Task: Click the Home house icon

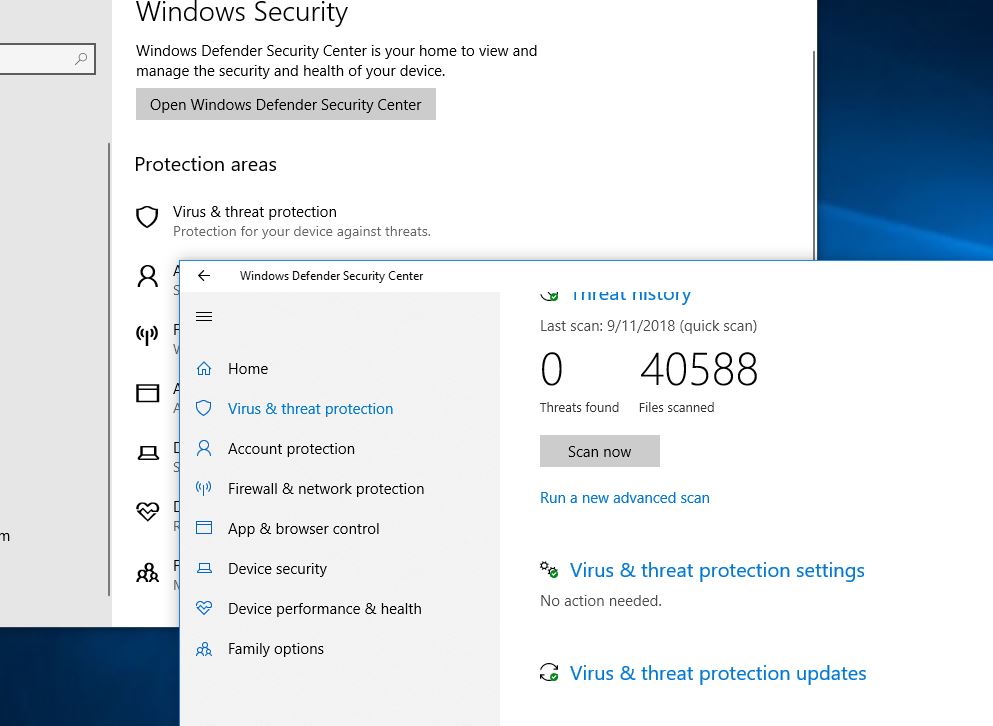Action: [x=204, y=369]
